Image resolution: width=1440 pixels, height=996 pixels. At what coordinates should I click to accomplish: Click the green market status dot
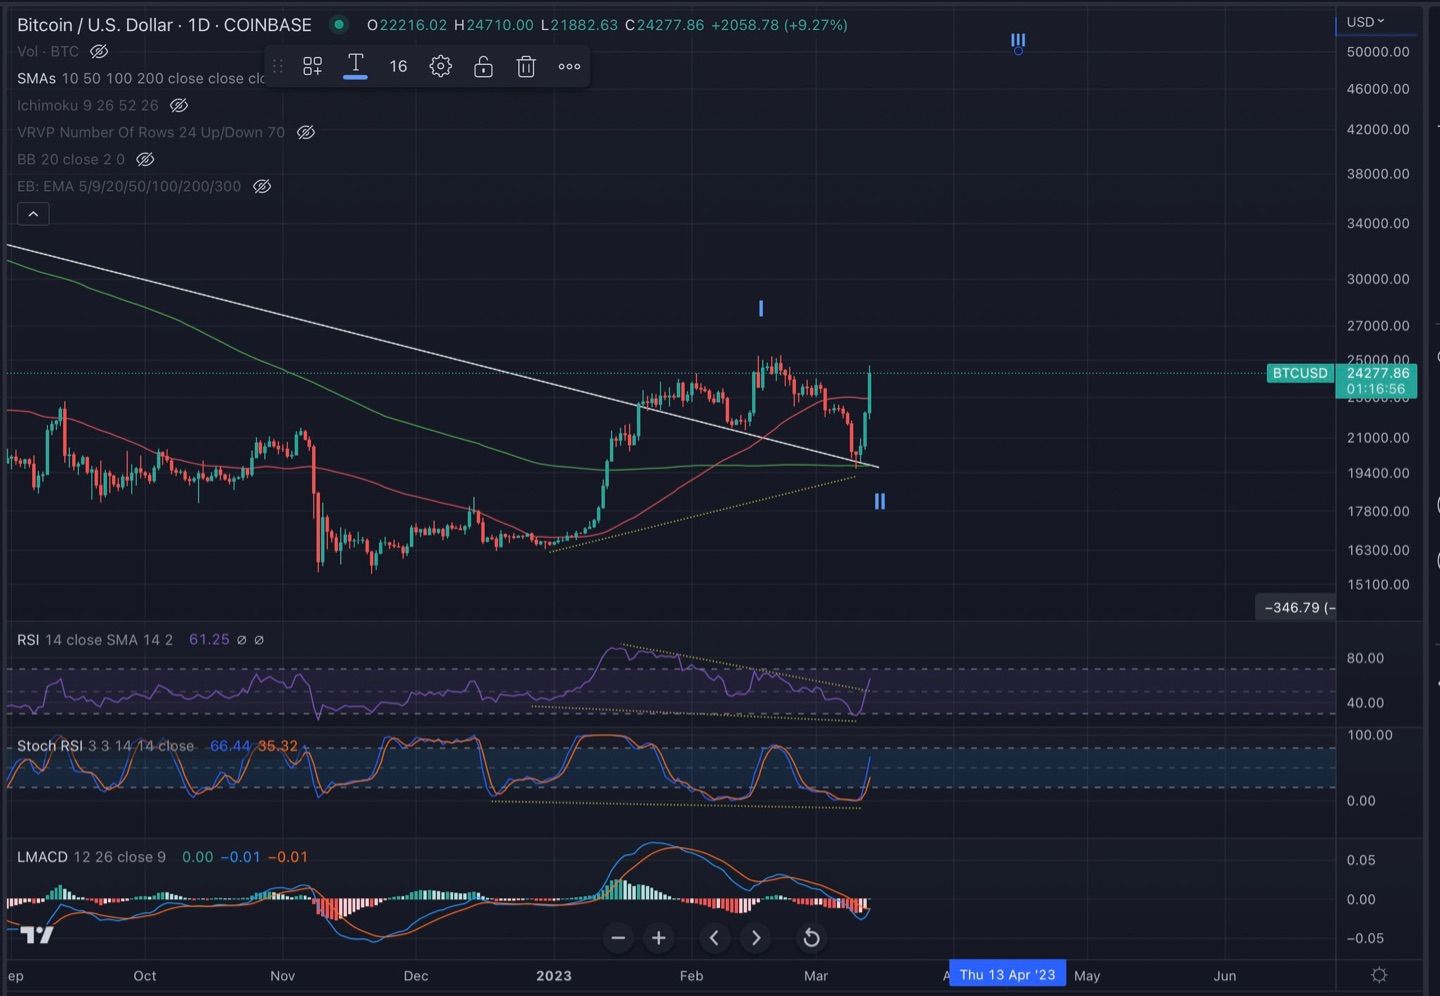[339, 24]
